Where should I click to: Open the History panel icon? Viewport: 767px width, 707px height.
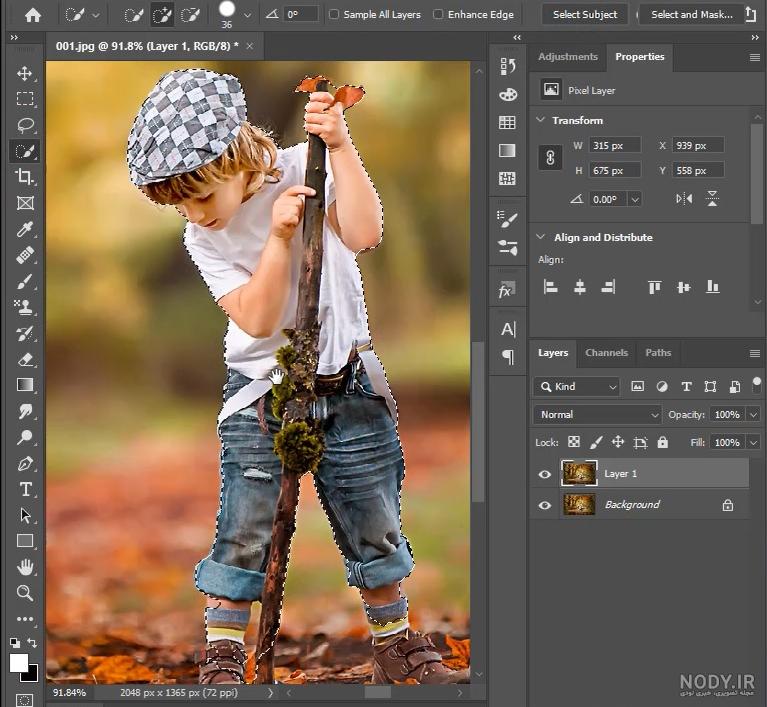tap(508, 66)
